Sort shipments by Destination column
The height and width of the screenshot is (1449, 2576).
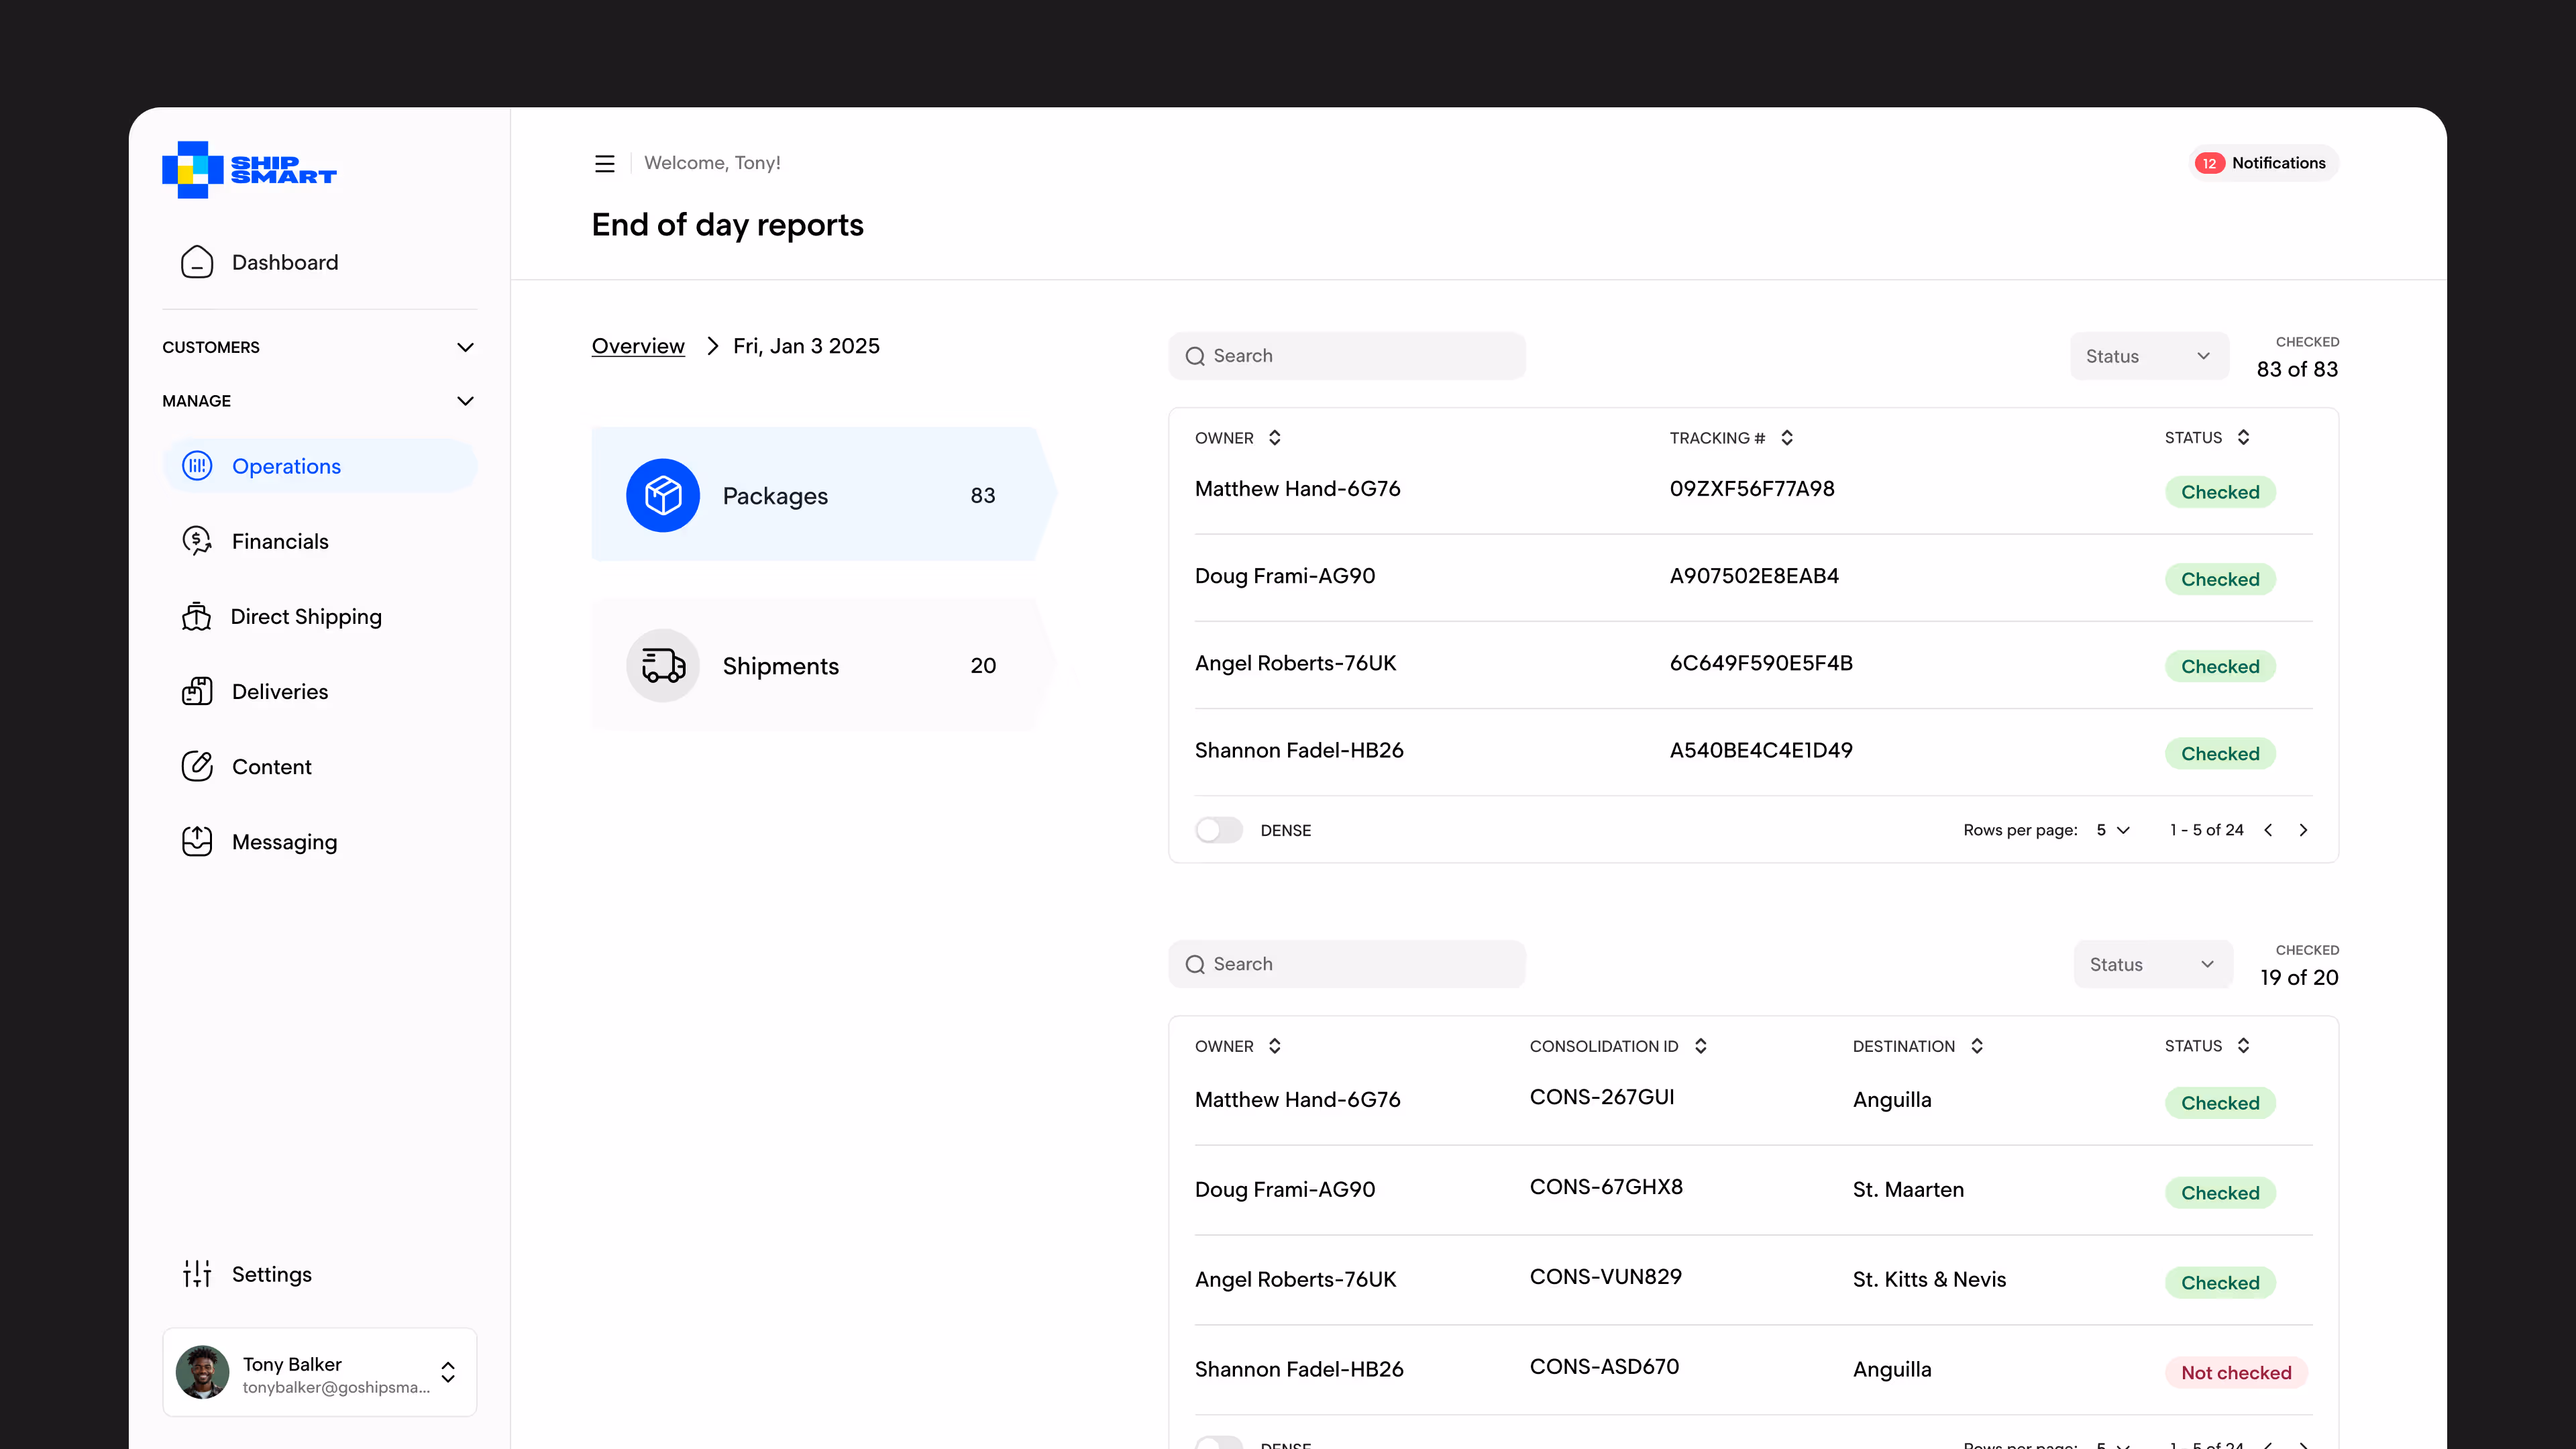tap(1976, 1046)
